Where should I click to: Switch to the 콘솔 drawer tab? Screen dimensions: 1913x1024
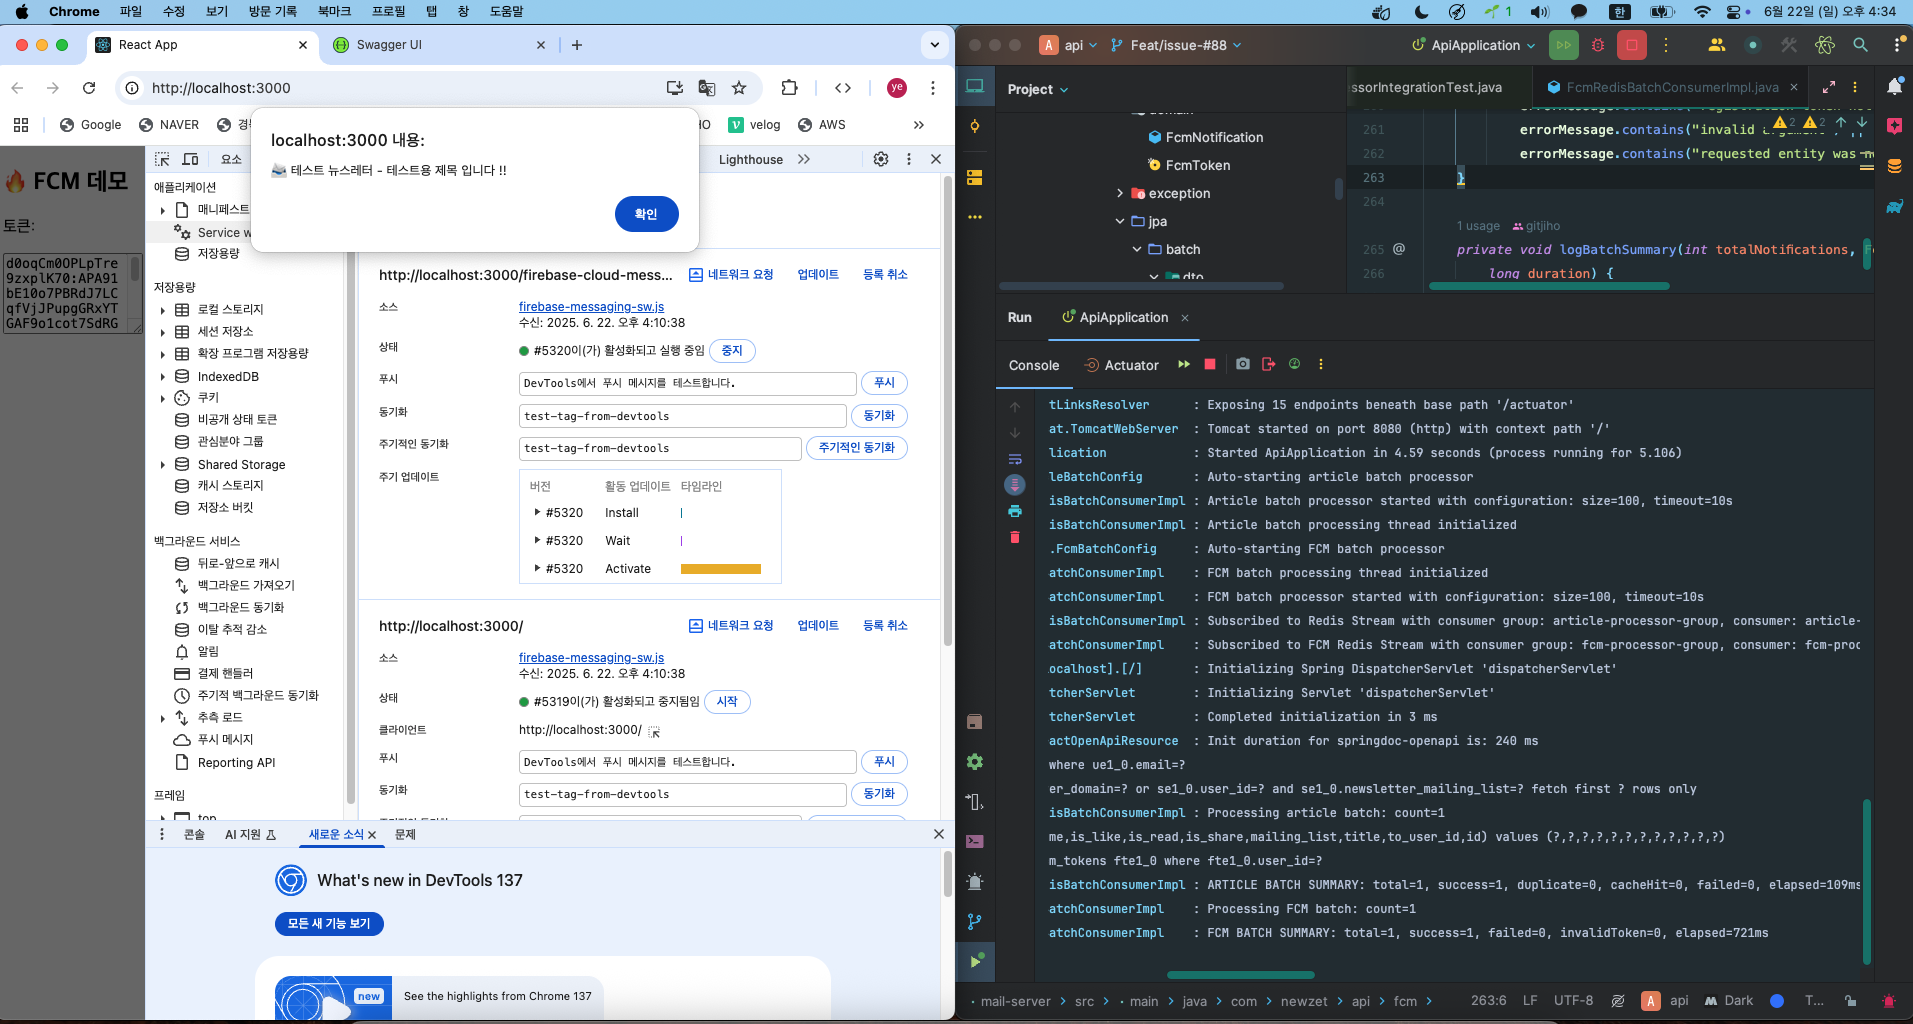pos(194,834)
